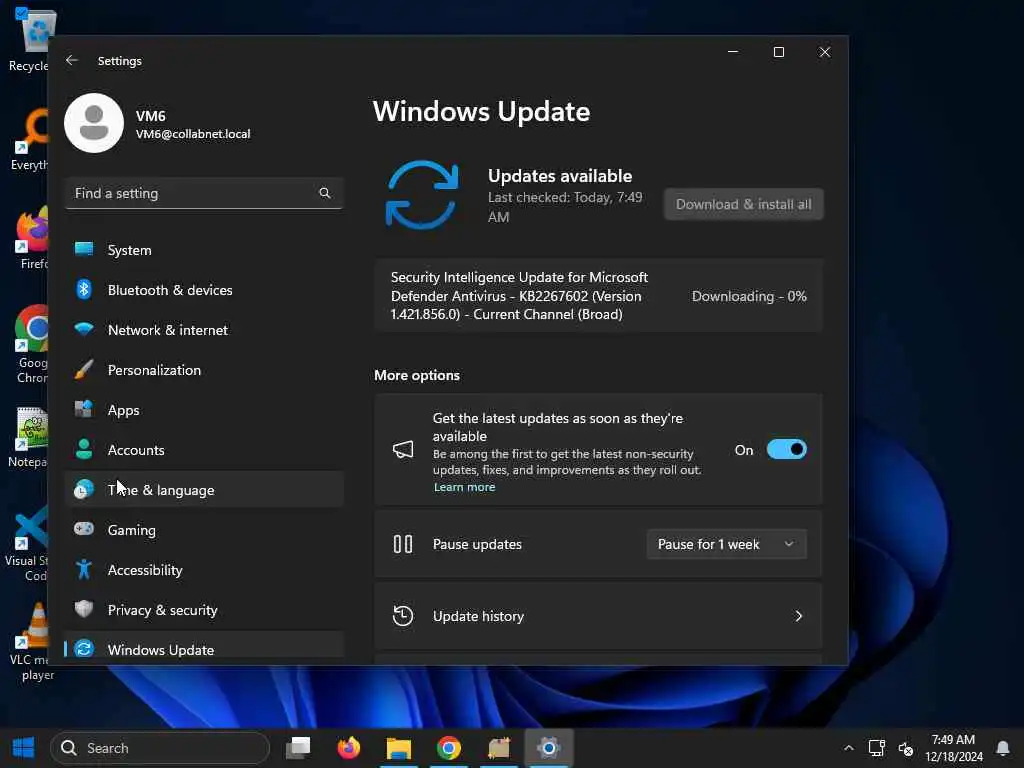Select Bluetooth & devices category
Screen dimensions: 1024x768
pyautogui.click(x=204, y=290)
